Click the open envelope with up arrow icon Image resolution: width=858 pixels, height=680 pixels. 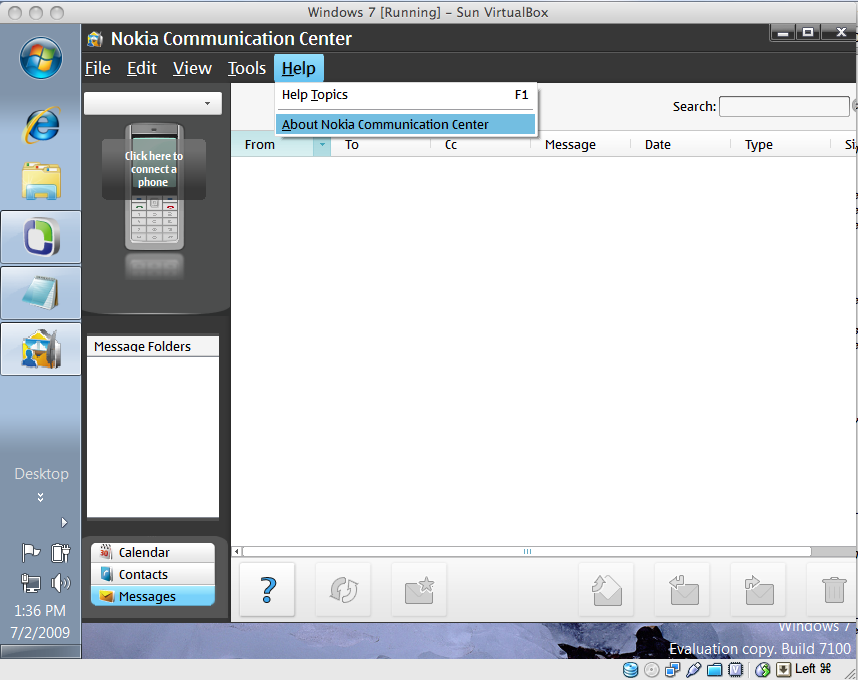point(606,589)
